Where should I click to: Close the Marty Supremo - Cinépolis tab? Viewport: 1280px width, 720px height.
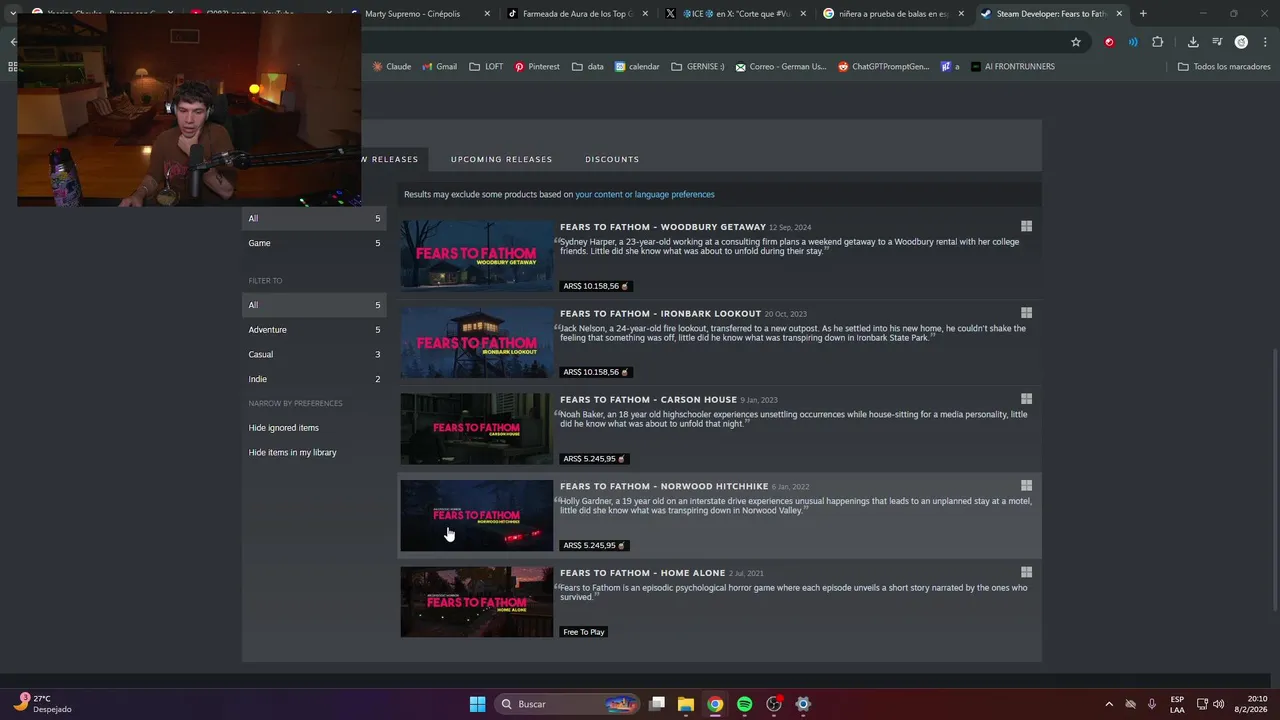point(487,14)
